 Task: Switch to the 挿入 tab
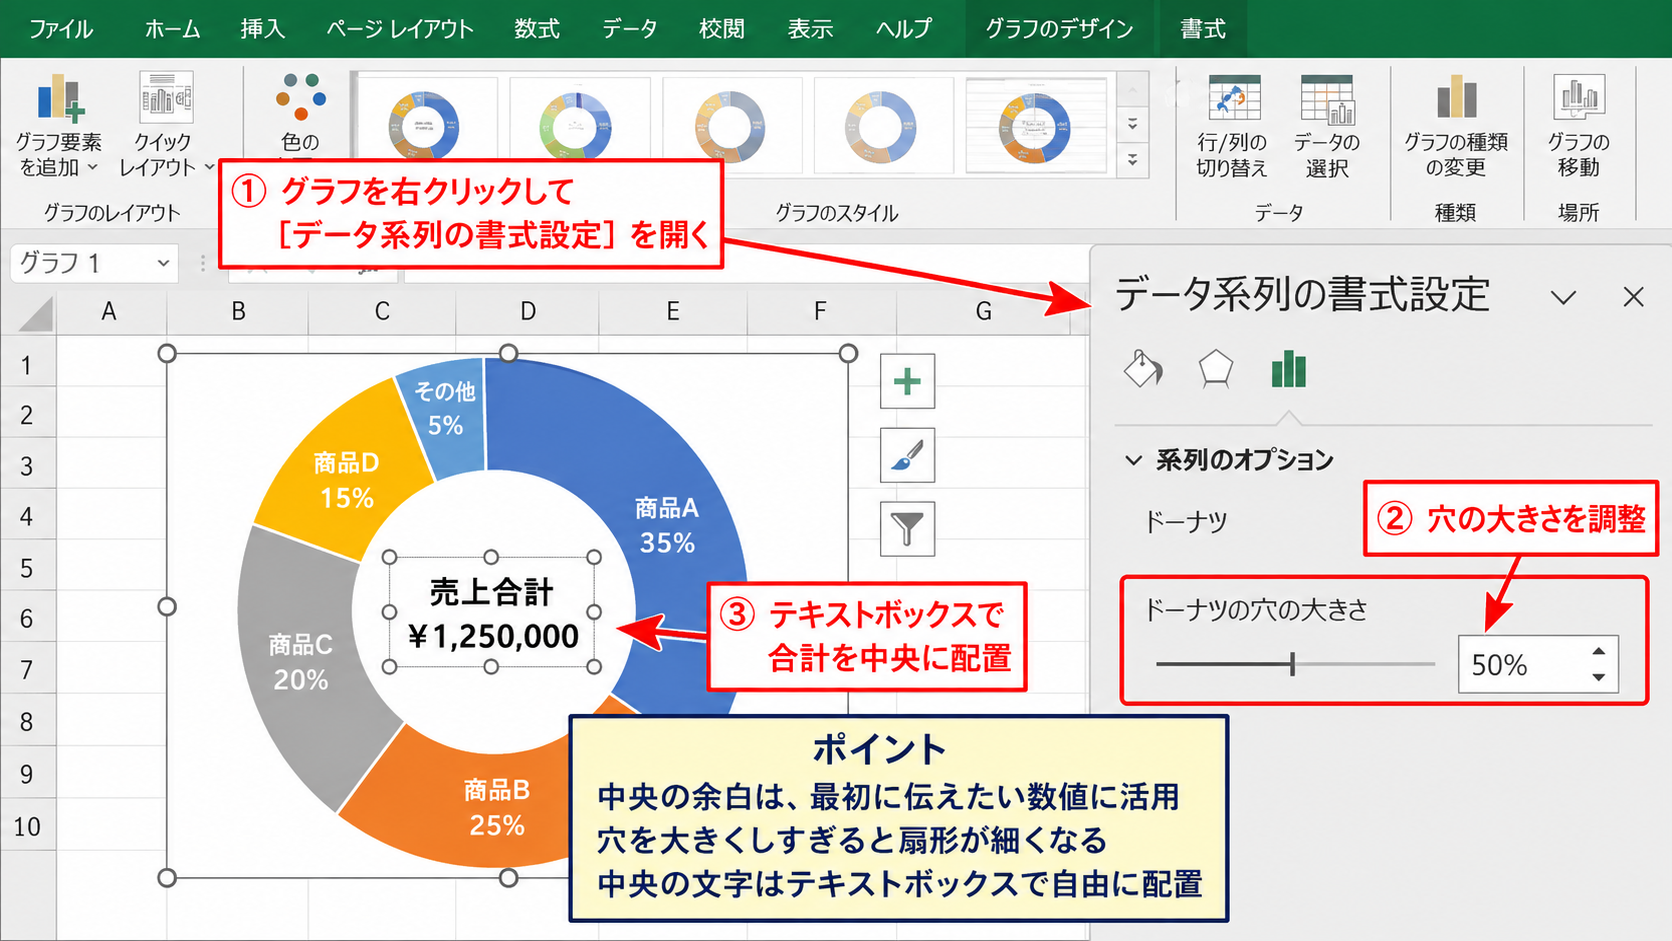pyautogui.click(x=263, y=29)
